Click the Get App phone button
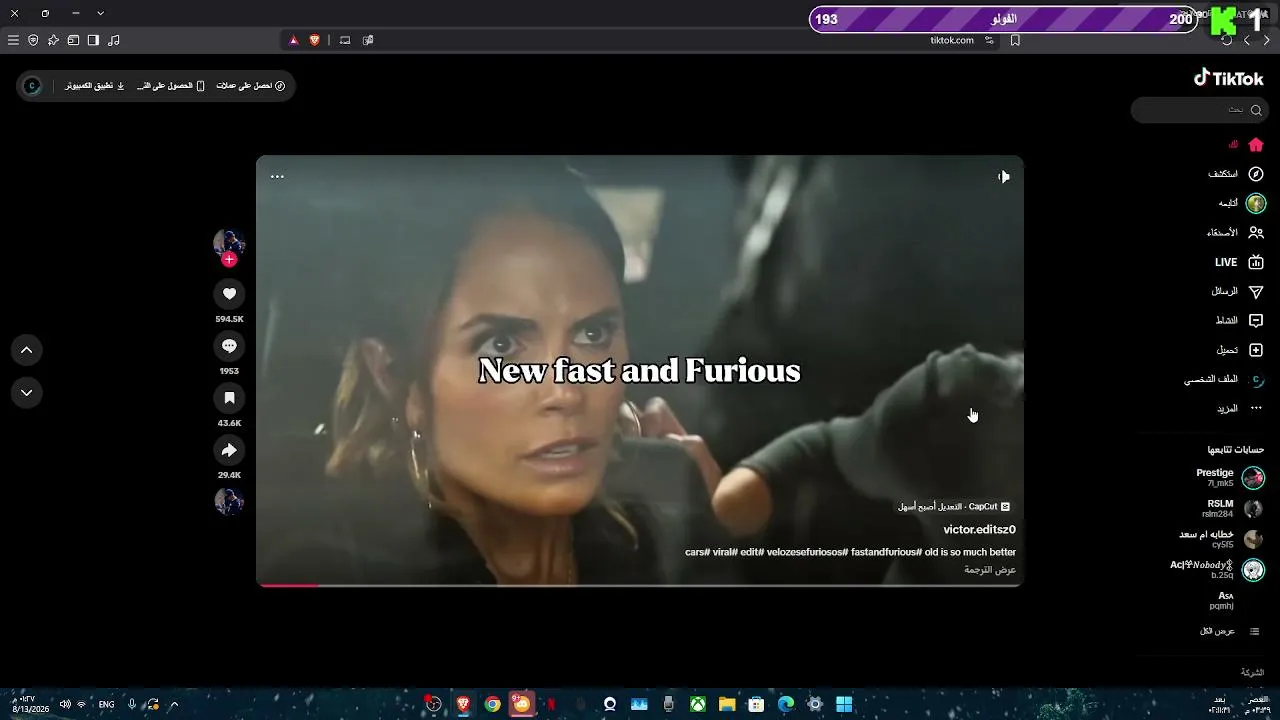 (171, 86)
